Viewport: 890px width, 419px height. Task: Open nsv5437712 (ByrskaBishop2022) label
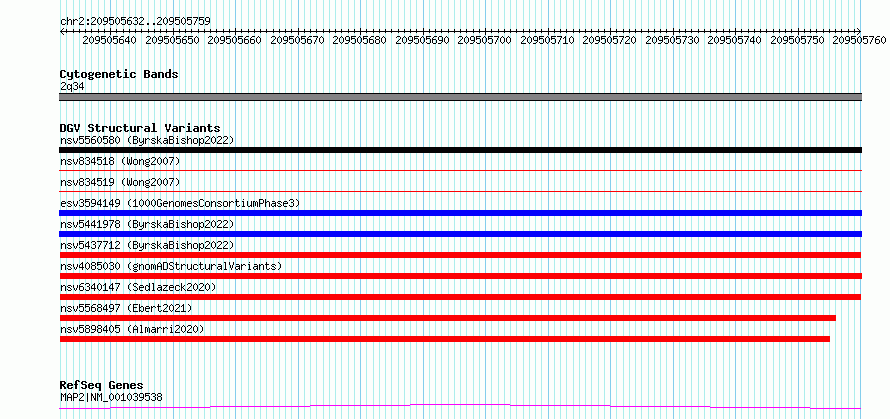click(147, 245)
